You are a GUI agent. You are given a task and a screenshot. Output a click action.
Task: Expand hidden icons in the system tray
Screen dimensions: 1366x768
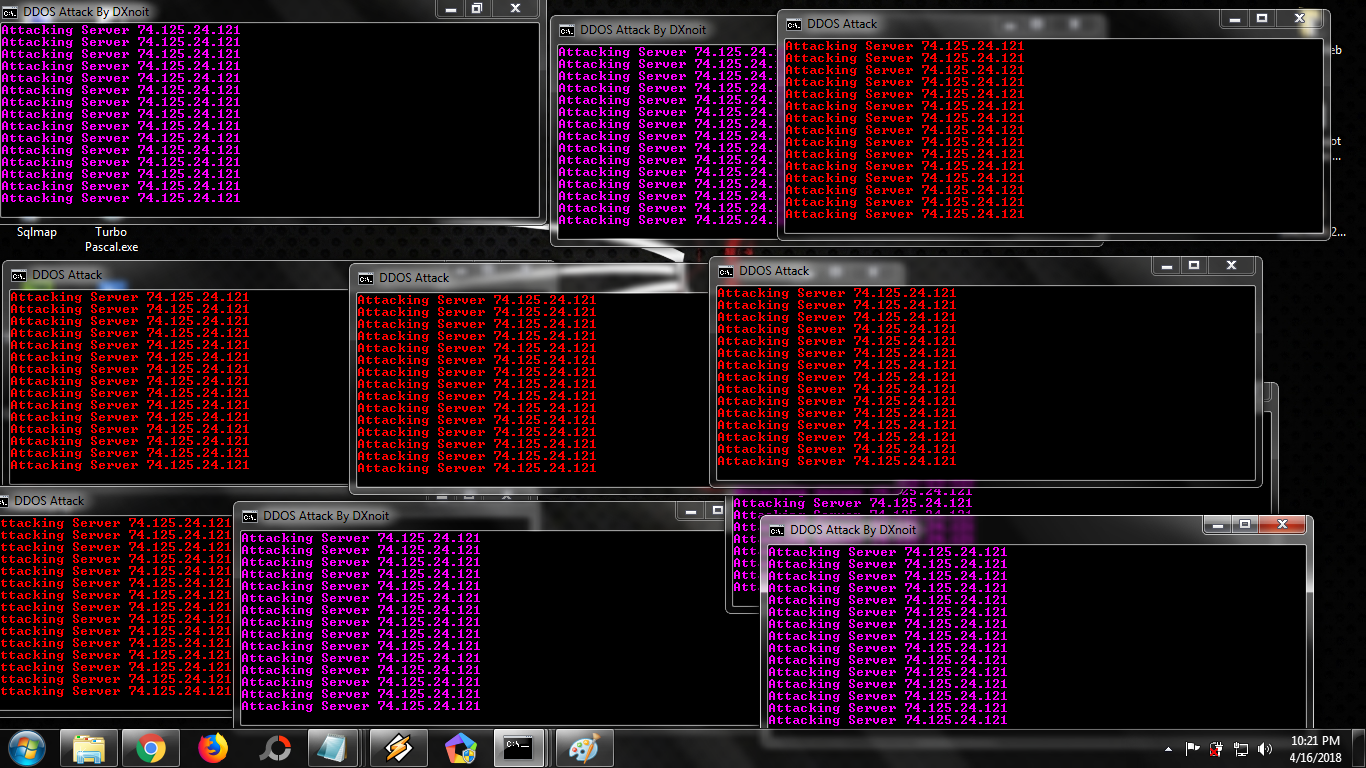click(1168, 747)
